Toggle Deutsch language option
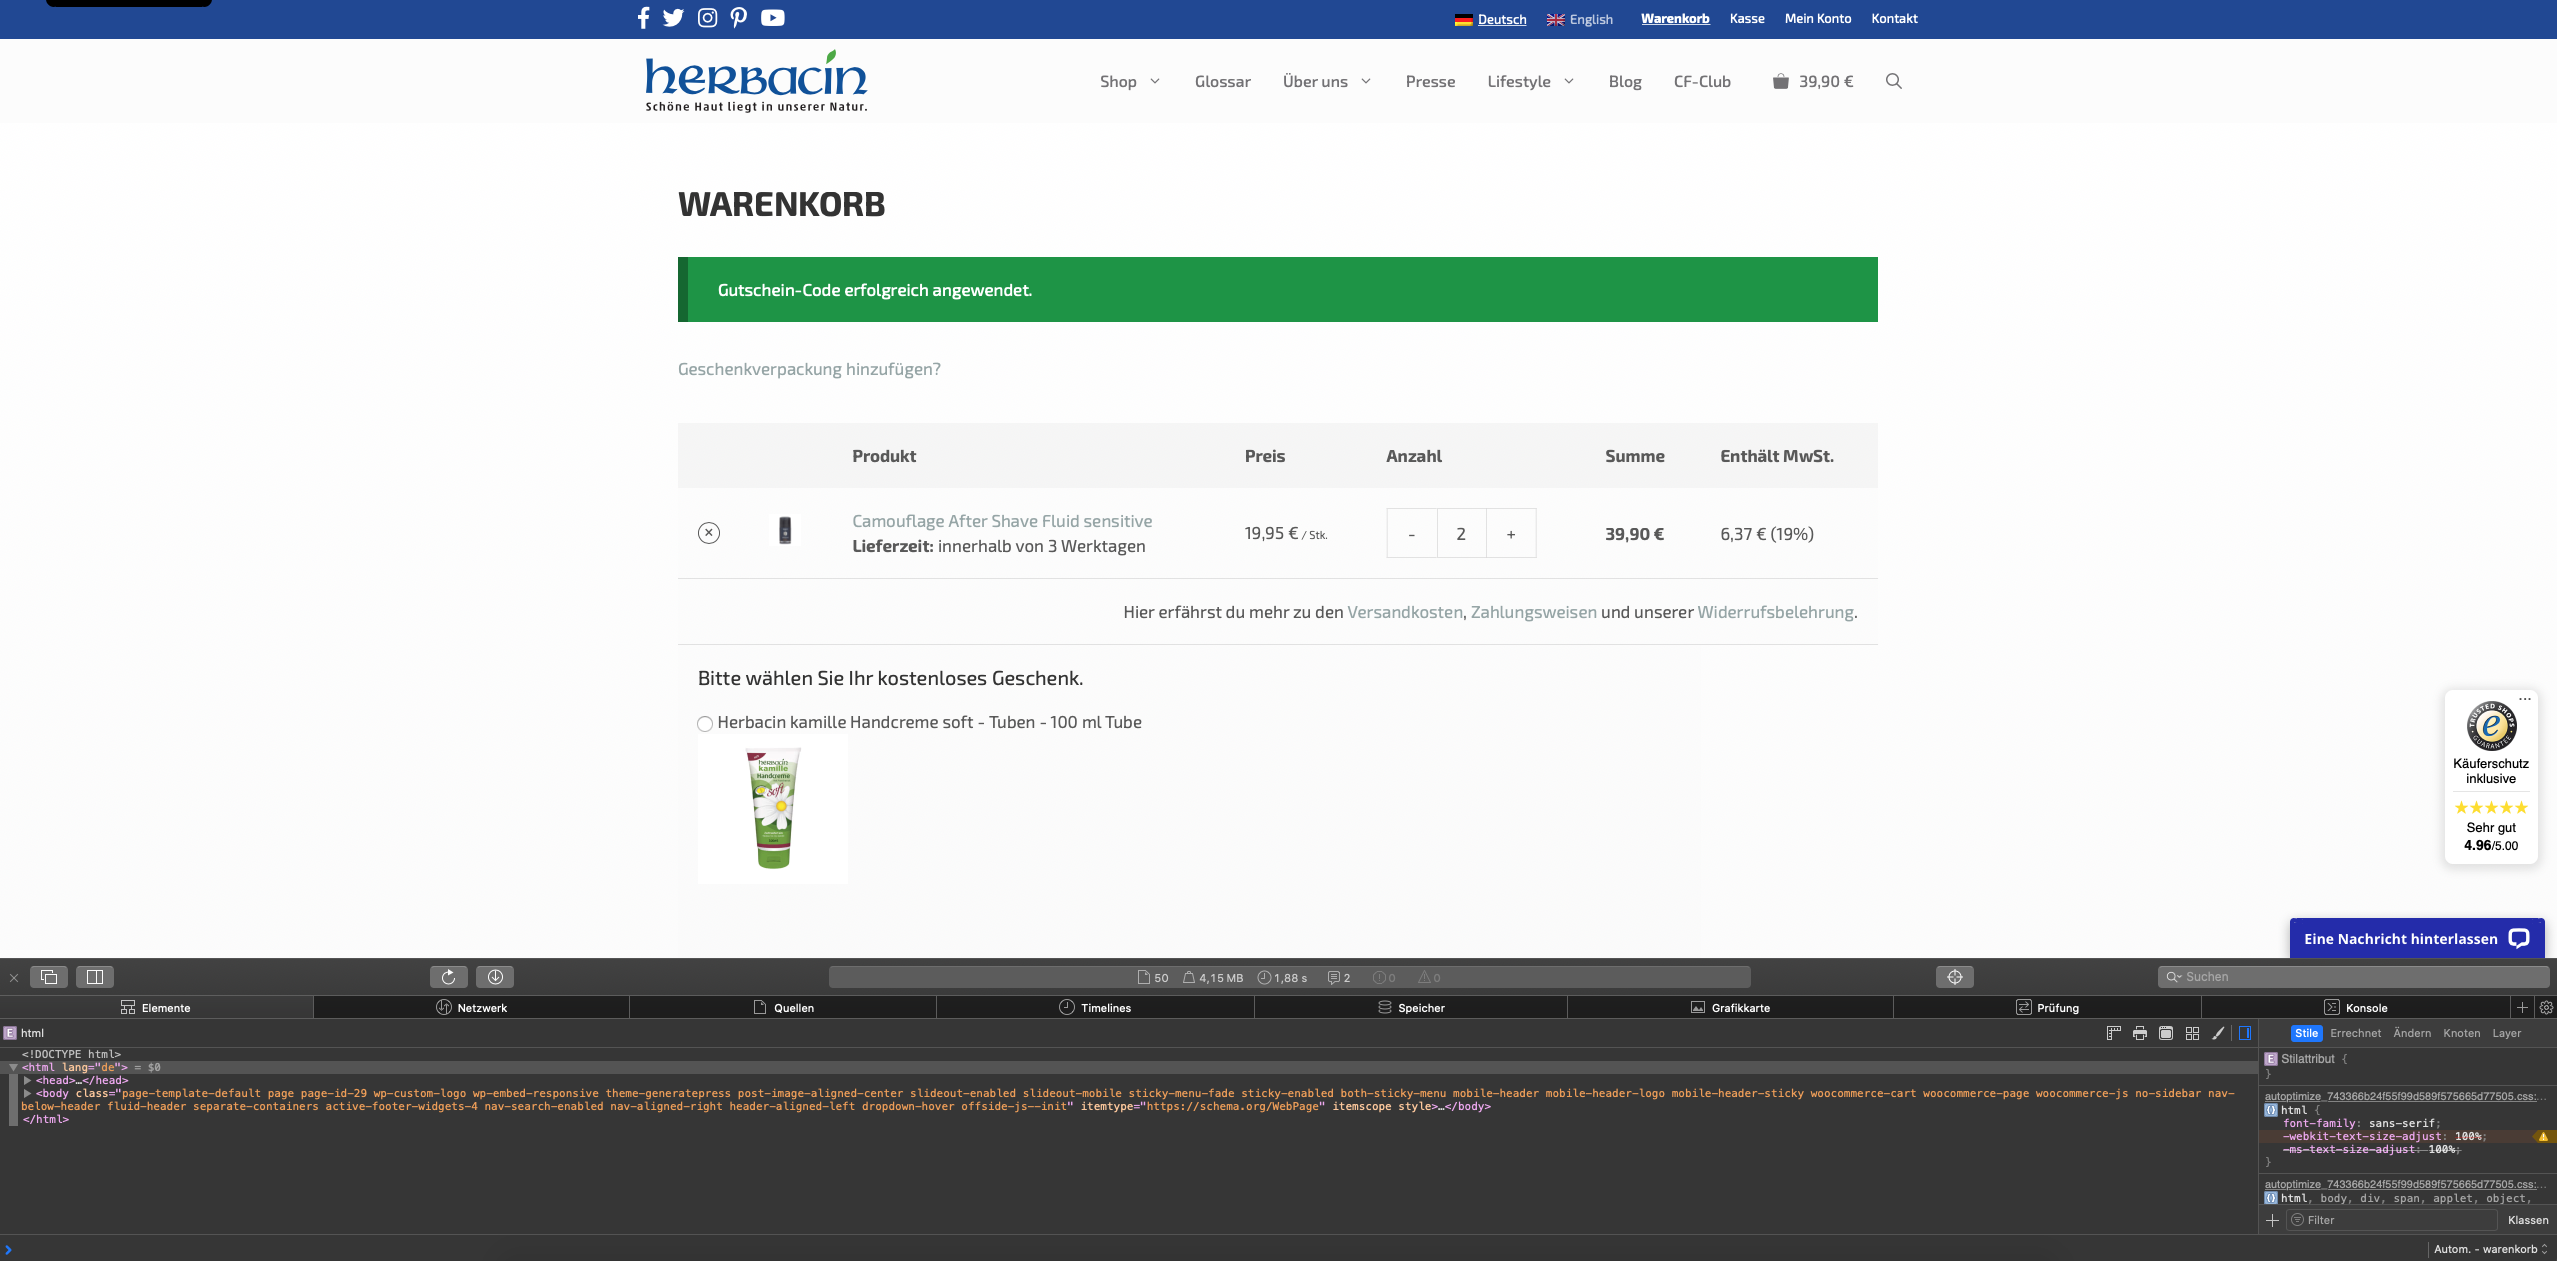The height and width of the screenshot is (1261, 2557). click(1489, 18)
